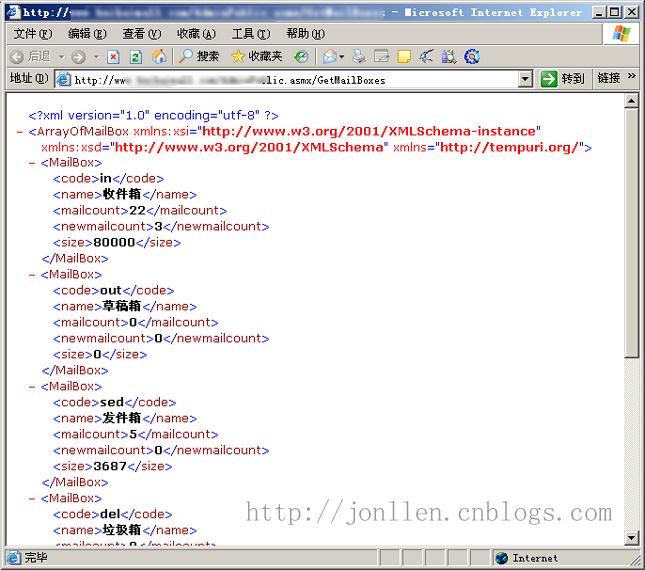This screenshot has width=645, height=570.
Task: Open the View (查看) menu
Action: click(x=142, y=33)
